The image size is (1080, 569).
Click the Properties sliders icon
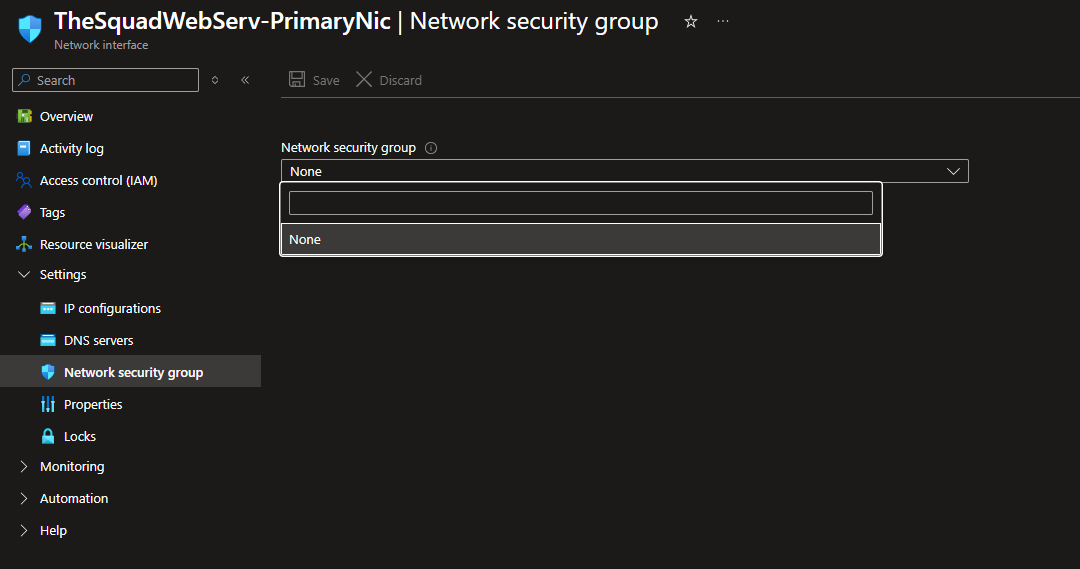48,404
